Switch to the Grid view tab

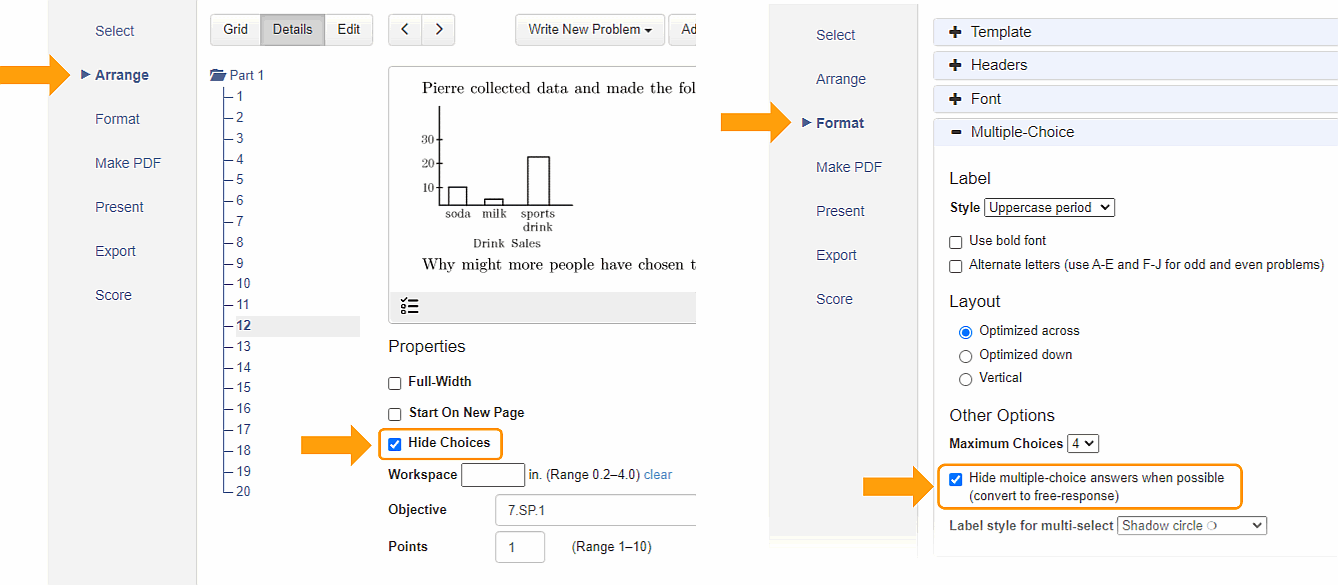[x=235, y=29]
